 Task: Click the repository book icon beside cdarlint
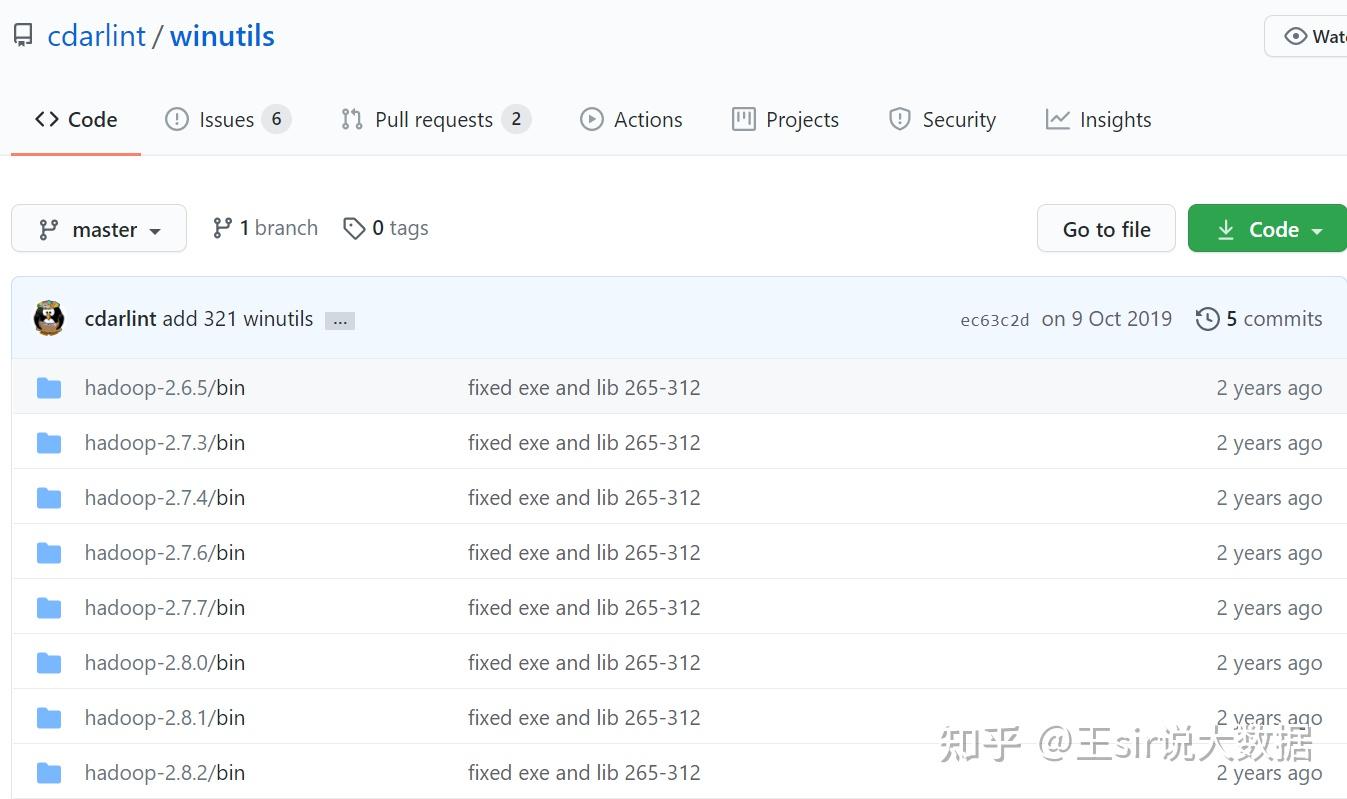tap(22, 34)
